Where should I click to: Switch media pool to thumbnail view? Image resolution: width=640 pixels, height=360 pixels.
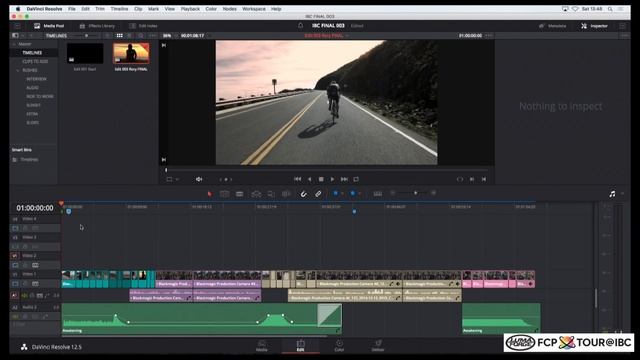tap(120, 36)
